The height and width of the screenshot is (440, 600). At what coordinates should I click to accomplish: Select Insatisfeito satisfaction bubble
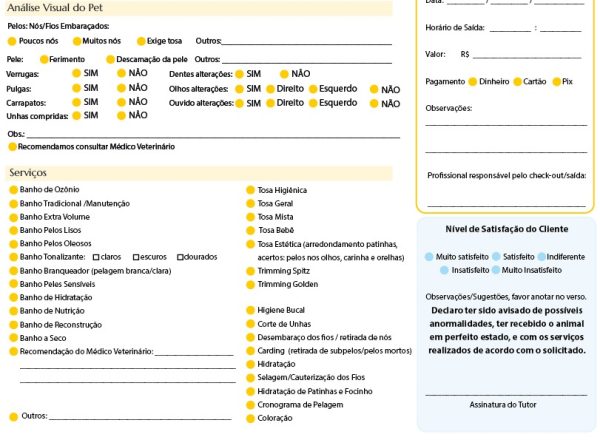tap(444, 271)
